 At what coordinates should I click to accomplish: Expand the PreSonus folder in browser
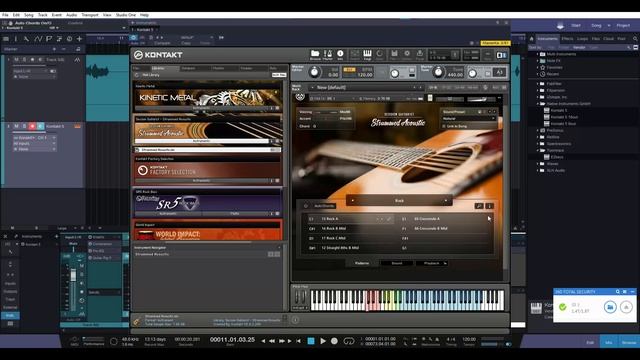538,130
